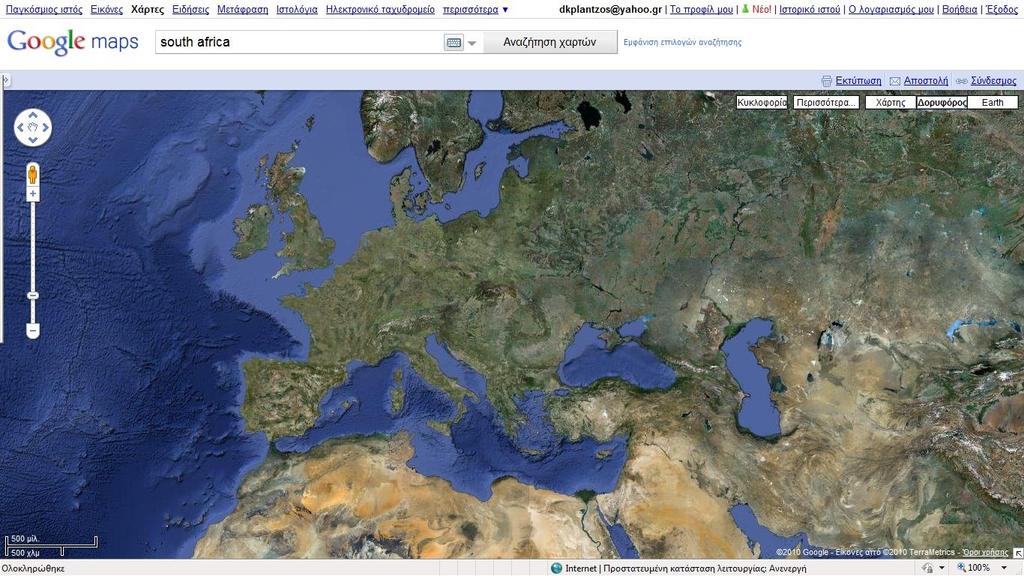Open the Το προφίλ μου link

[701, 10]
